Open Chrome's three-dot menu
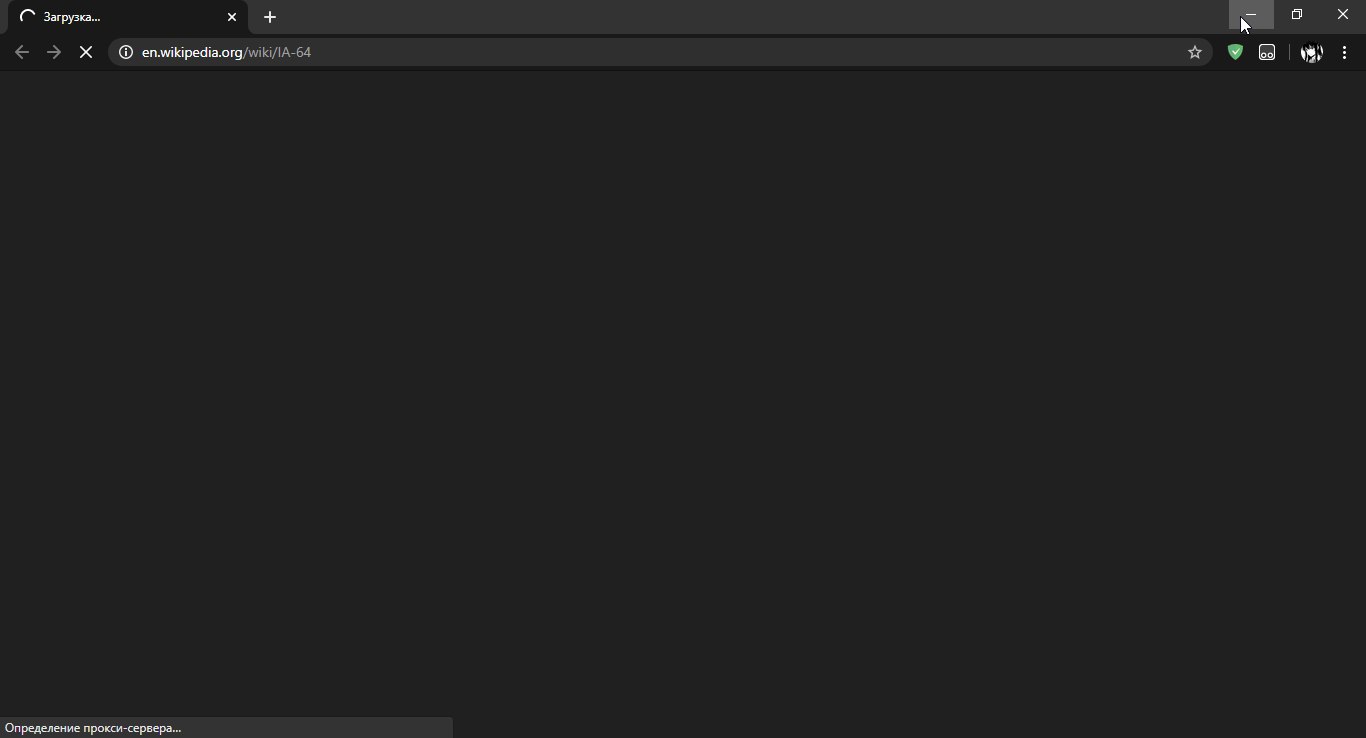 point(1344,52)
